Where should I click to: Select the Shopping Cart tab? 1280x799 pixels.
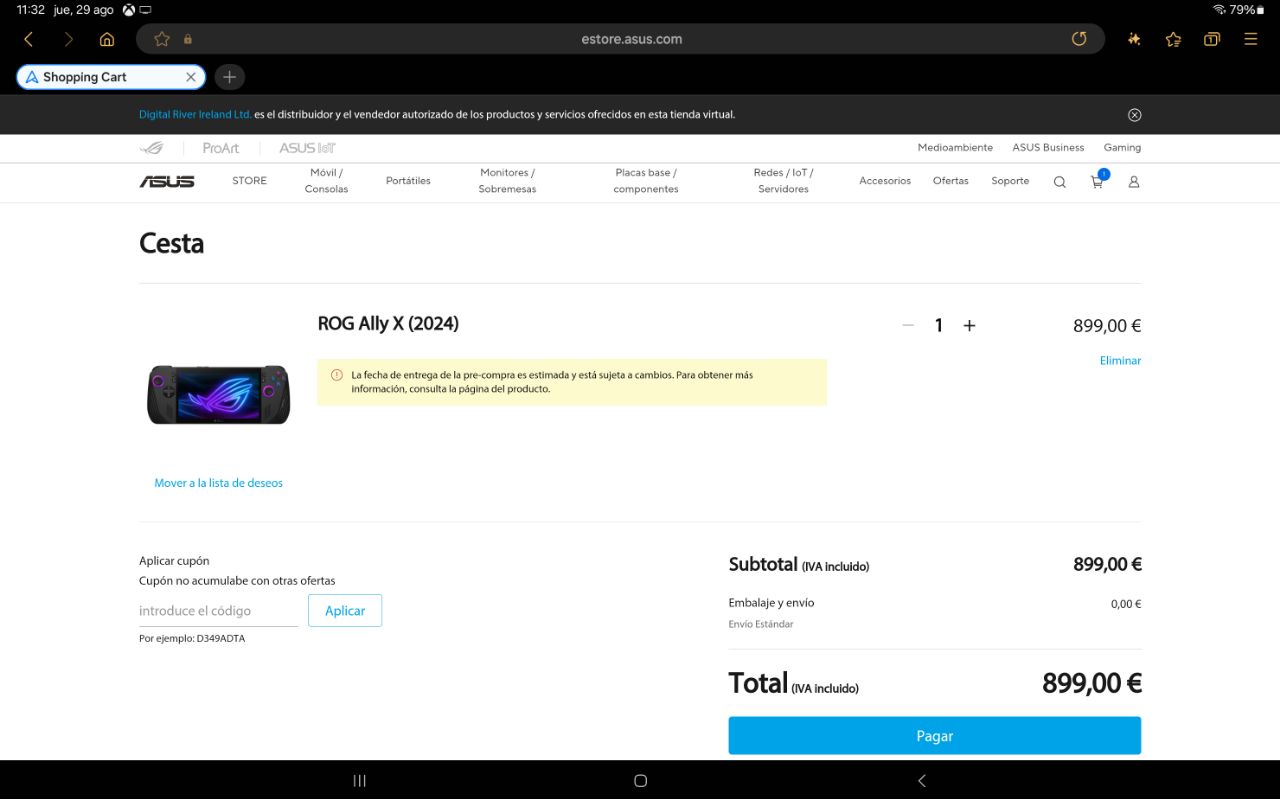pos(111,77)
